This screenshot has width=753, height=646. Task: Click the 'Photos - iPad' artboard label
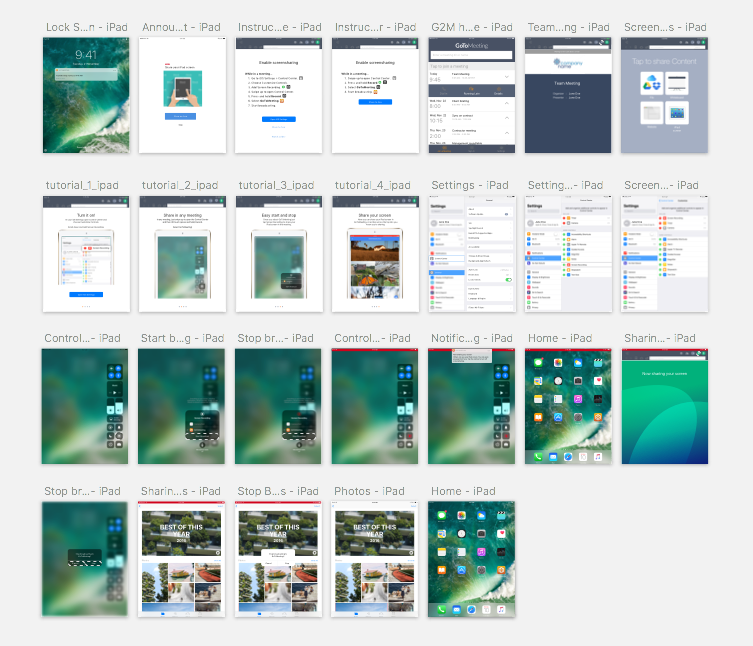click(x=369, y=491)
